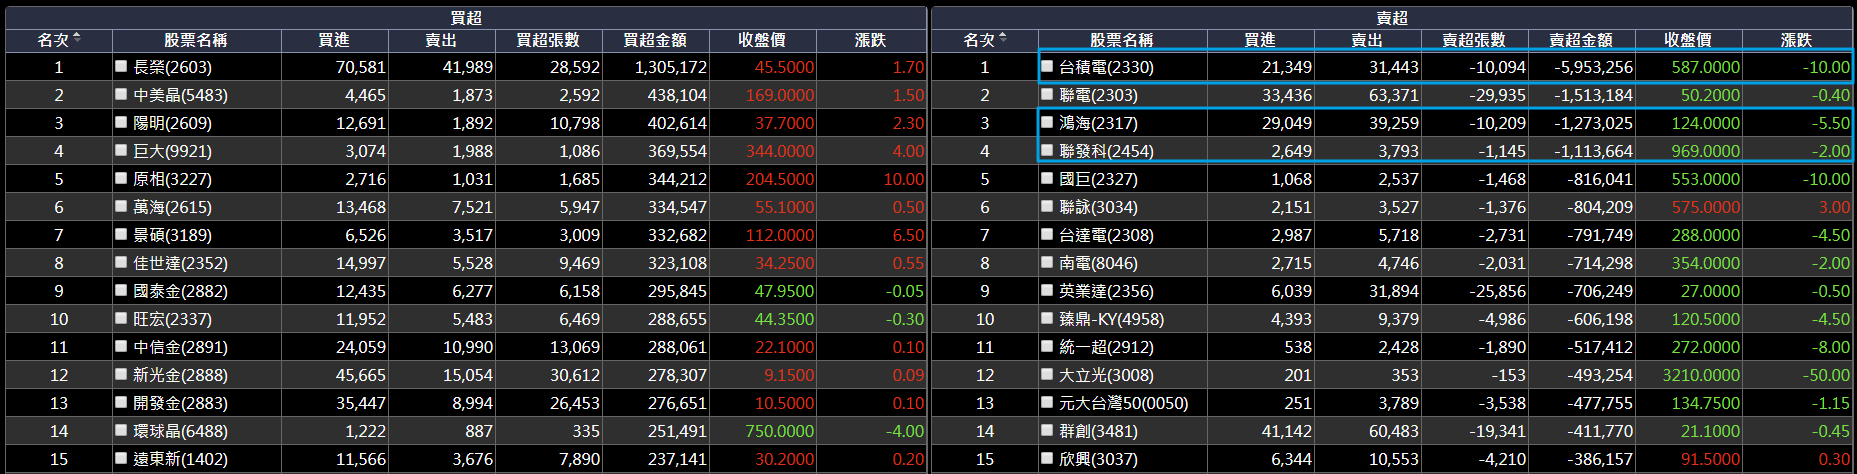Viewport: 1857px width, 474px height.
Task: Check the box beside 中信金(2891)
Action: 121,346
